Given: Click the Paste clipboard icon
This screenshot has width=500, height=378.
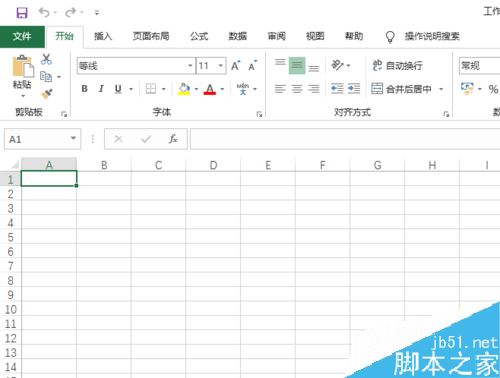Looking at the screenshot, I should (23, 66).
